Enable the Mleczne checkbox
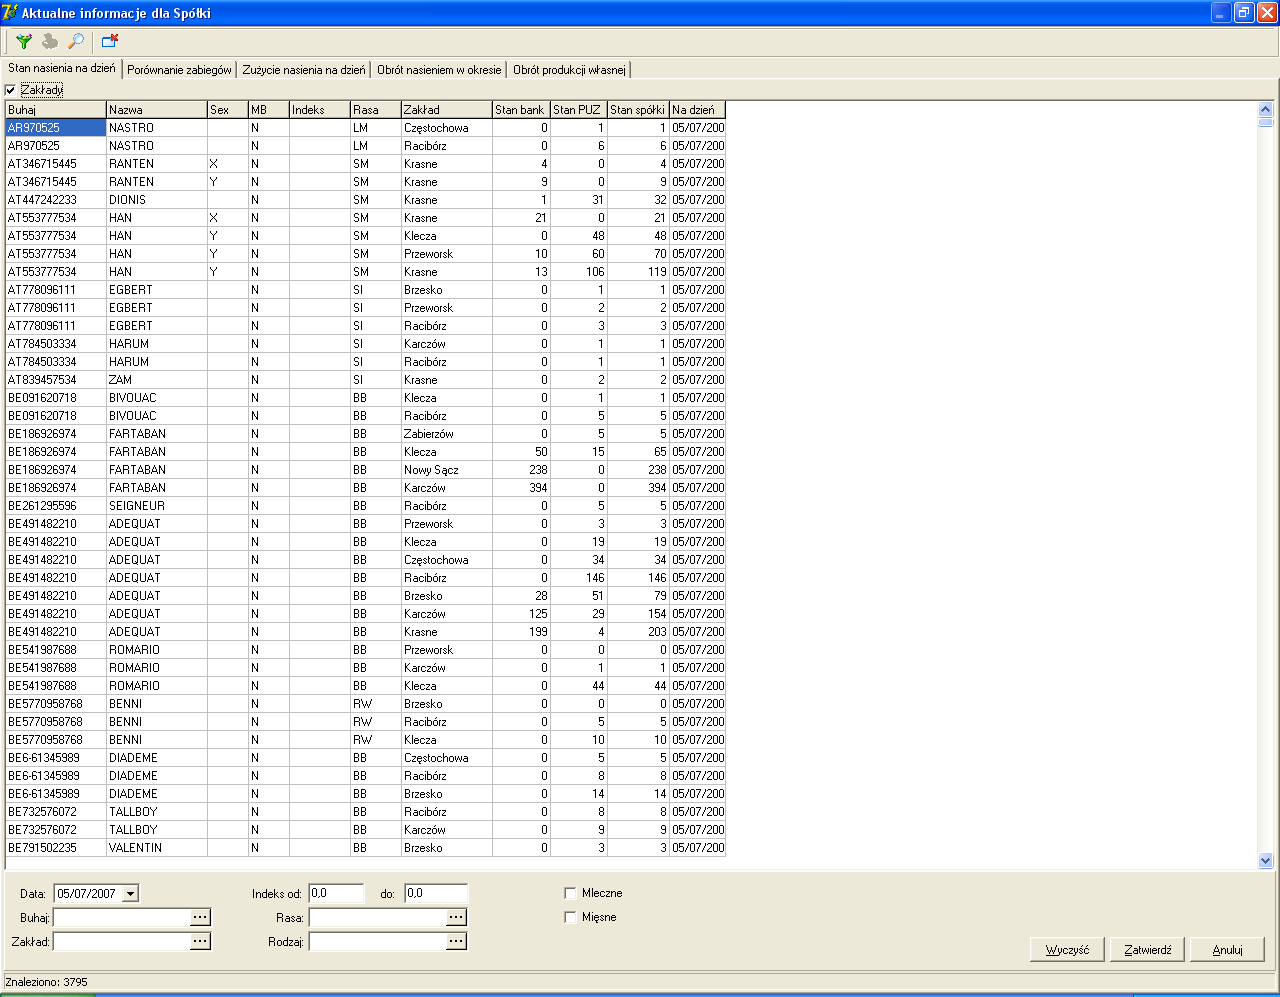Viewport: 1280px width, 997px height. (x=570, y=893)
